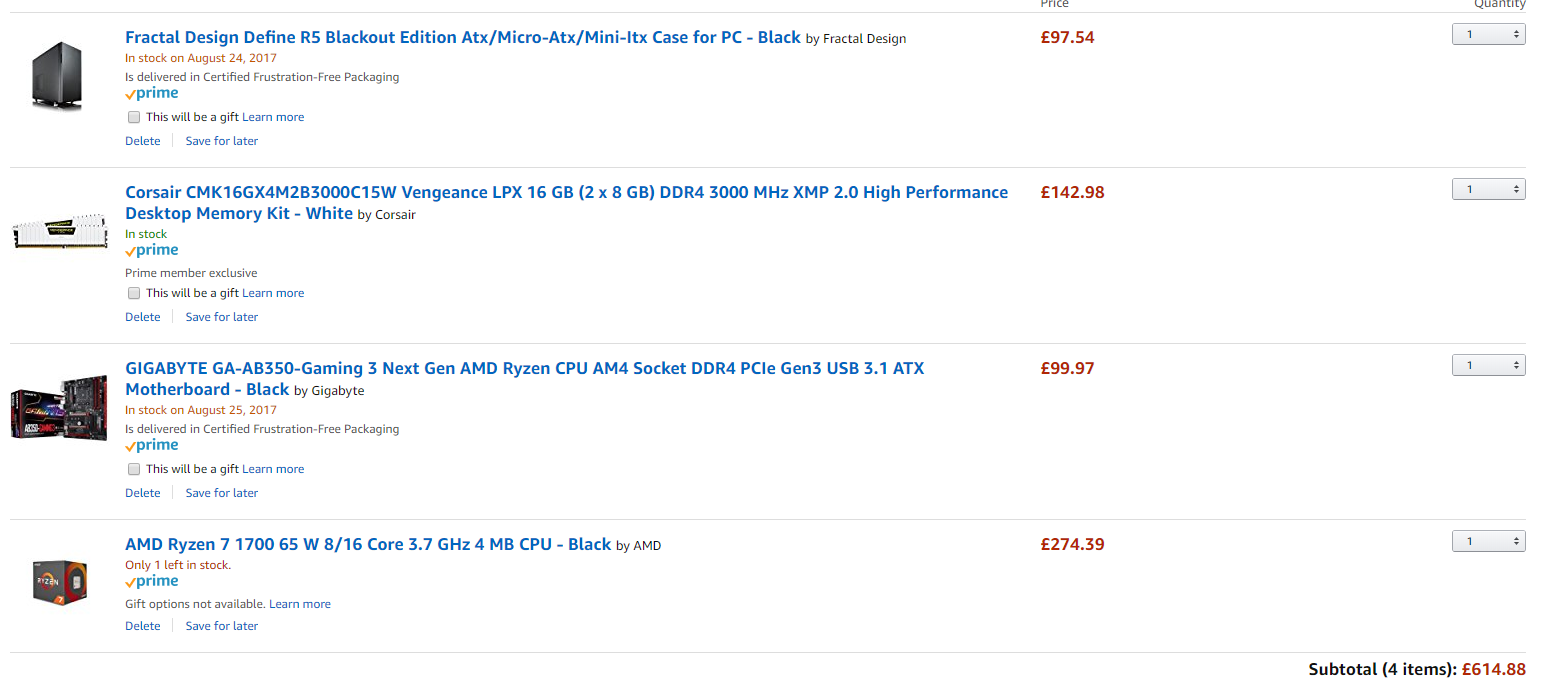The image size is (1546, 683).
Task: Click the Corsair memory kit product image
Action: click(x=60, y=232)
